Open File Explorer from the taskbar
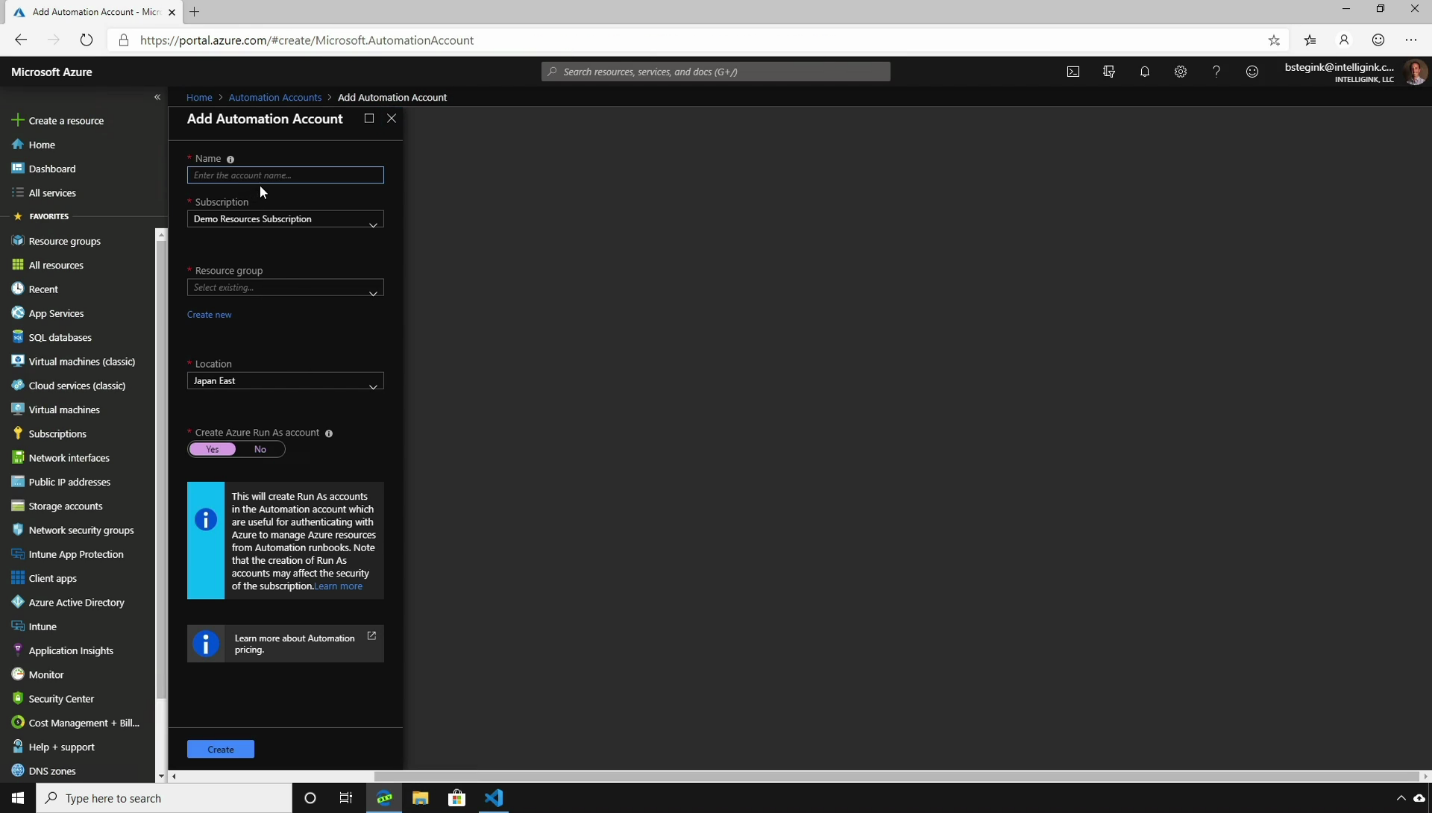 click(x=421, y=797)
